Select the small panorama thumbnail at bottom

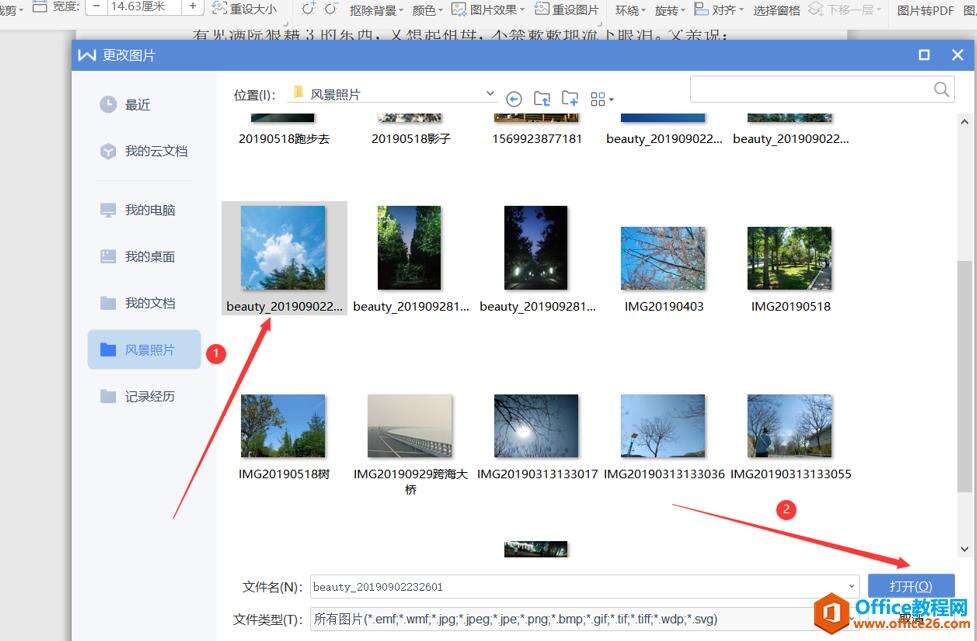pos(536,549)
